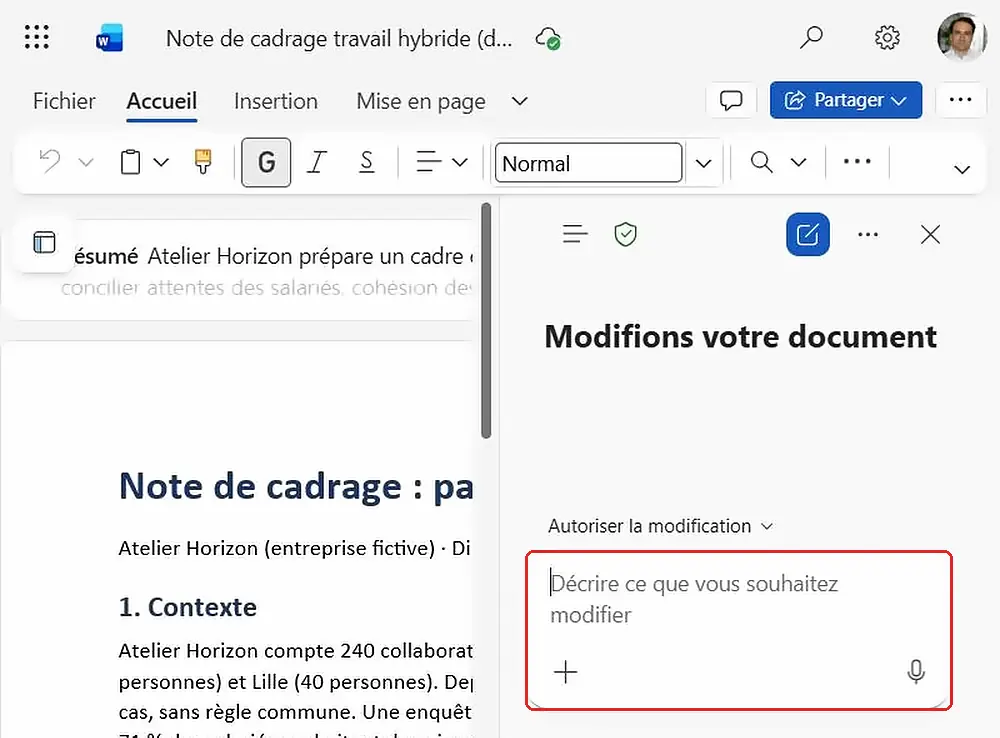Click the green shield protection icon
This screenshot has height=738, width=1000.
[x=625, y=234]
